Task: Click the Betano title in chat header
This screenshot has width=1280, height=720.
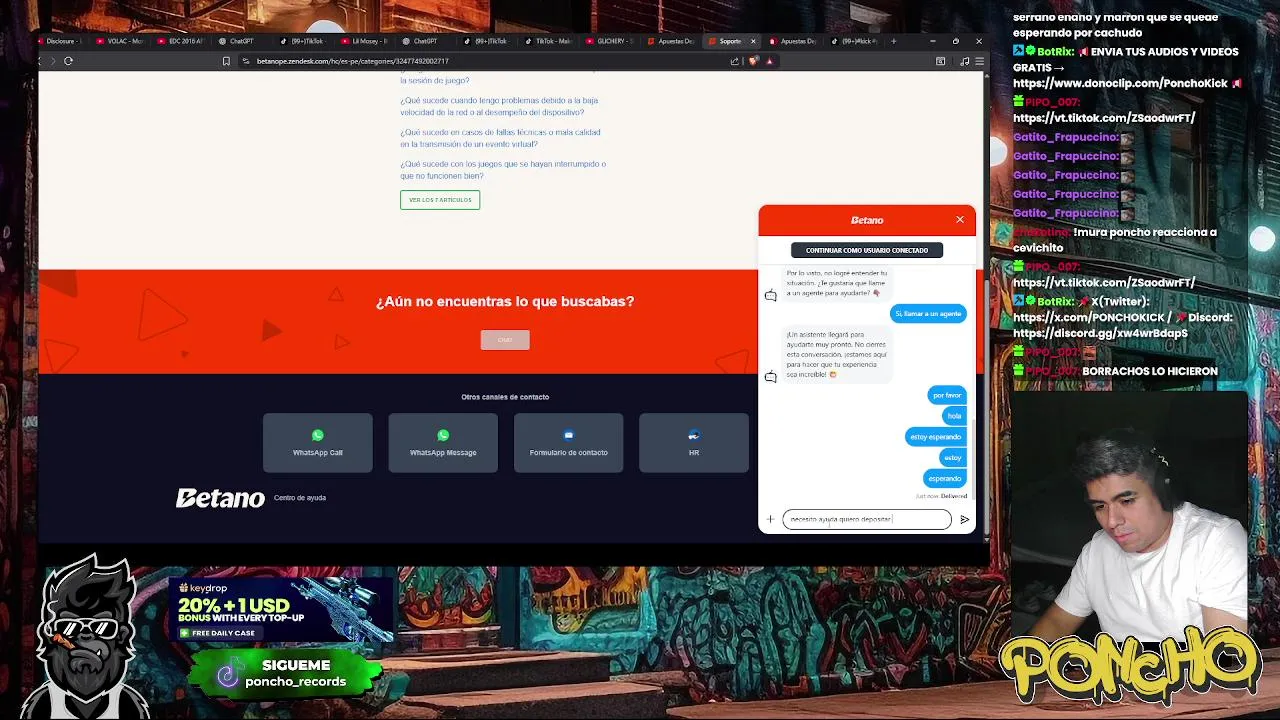Action: [x=867, y=220]
